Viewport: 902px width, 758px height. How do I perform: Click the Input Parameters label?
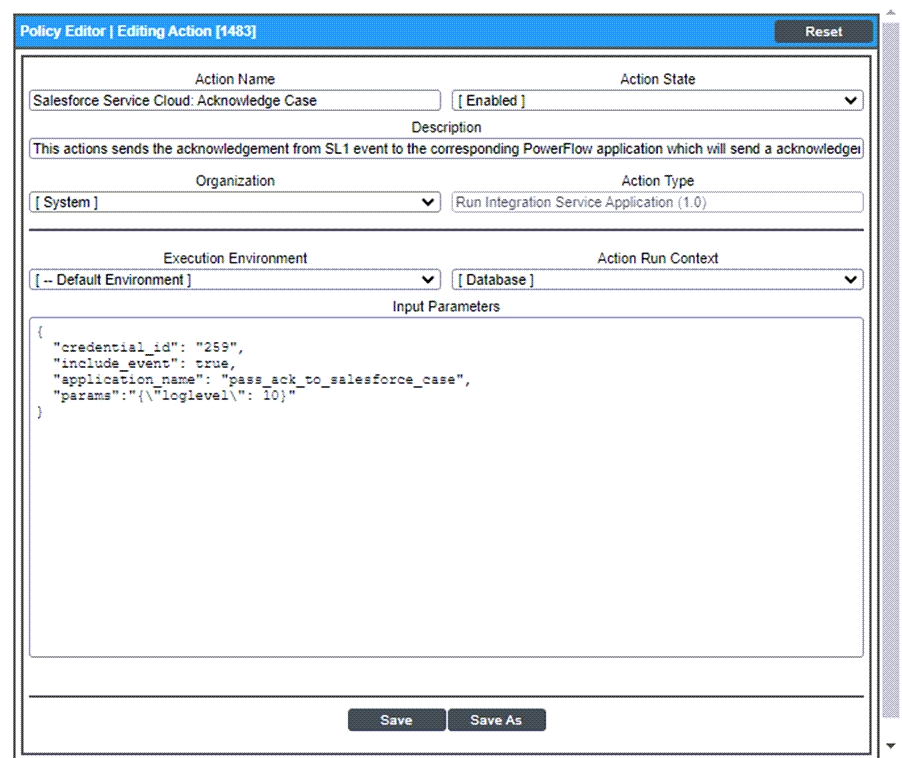tap(446, 307)
